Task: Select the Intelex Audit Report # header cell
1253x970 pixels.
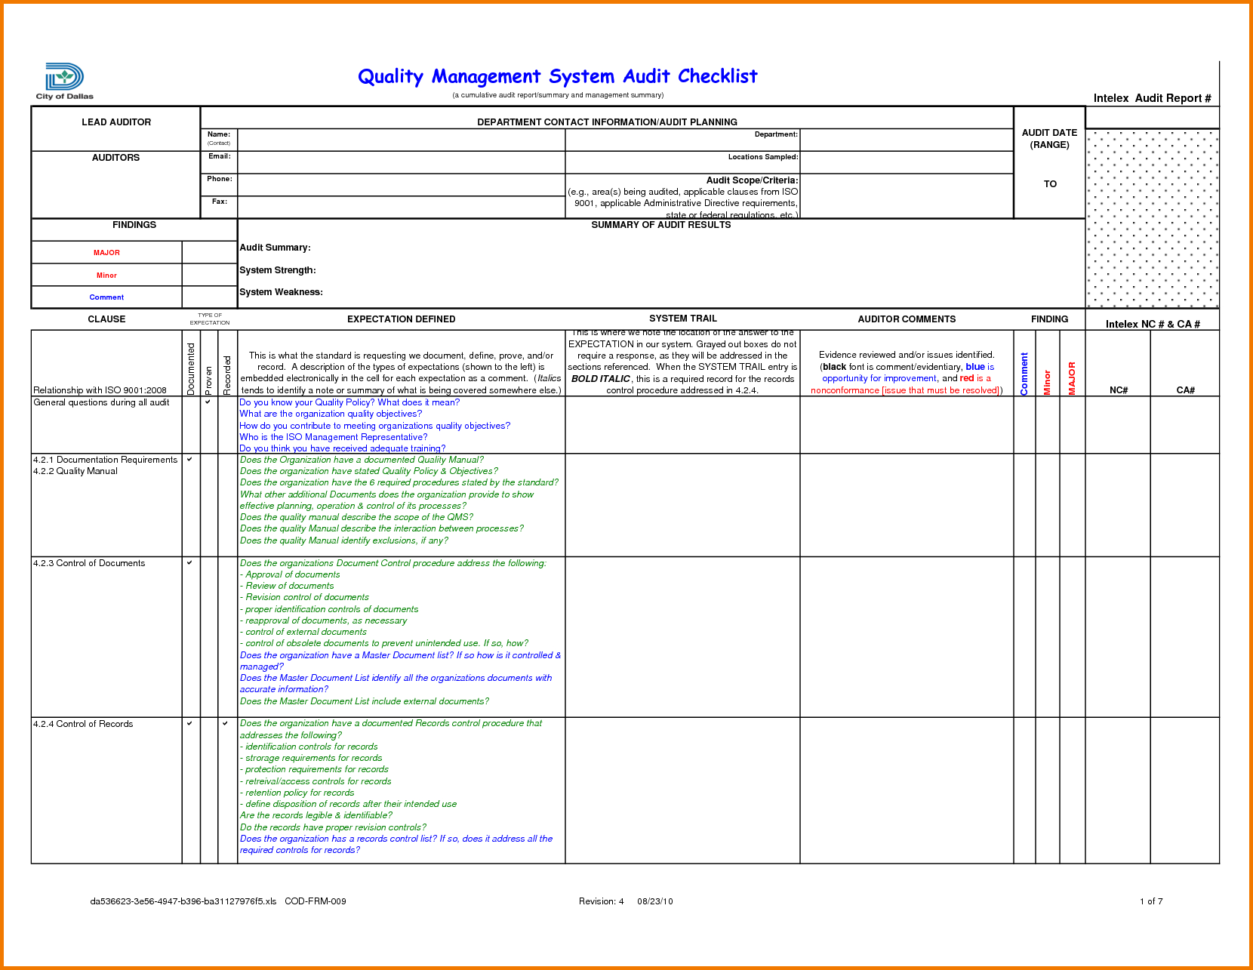Action: (x=1151, y=97)
